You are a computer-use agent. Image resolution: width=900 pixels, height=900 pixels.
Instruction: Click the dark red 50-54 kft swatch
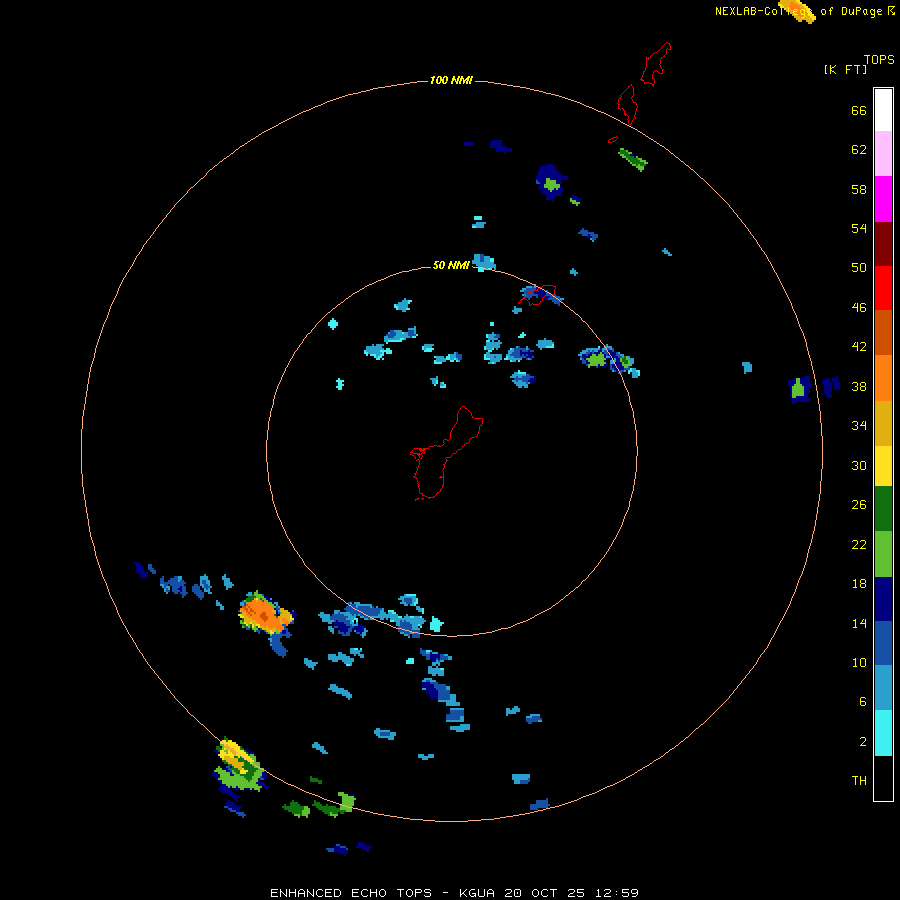click(x=883, y=243)
